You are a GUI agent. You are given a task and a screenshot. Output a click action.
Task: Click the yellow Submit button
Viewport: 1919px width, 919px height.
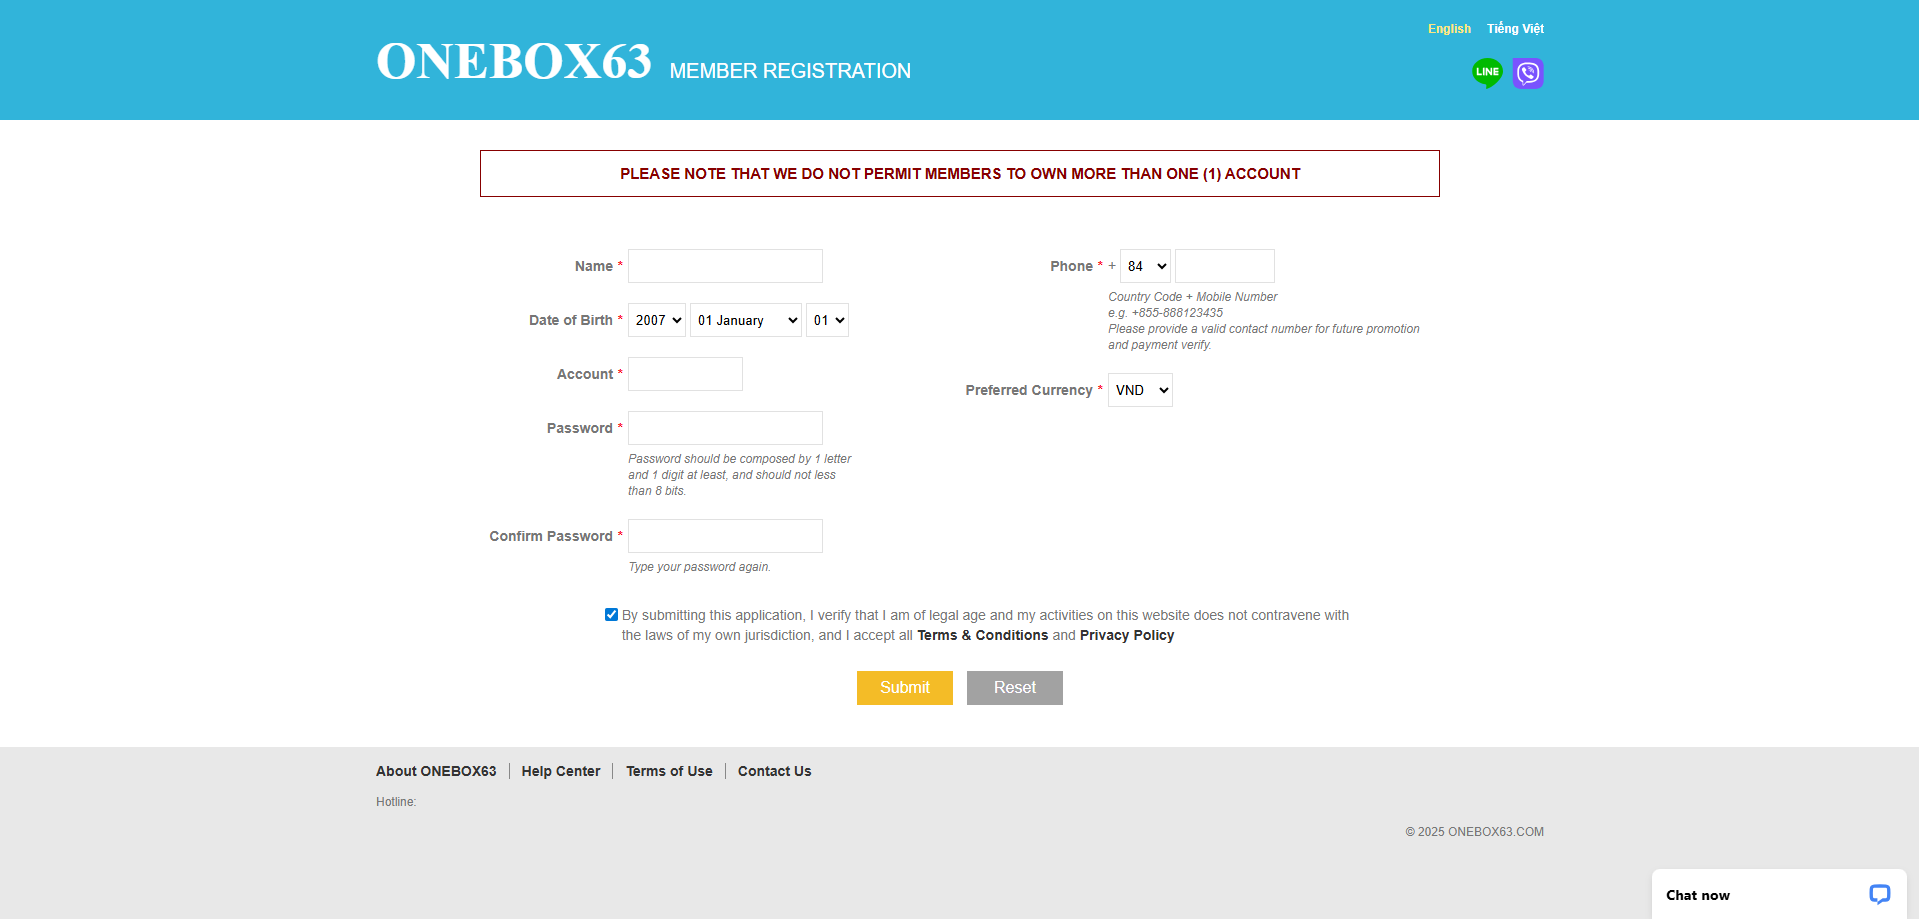904,688
